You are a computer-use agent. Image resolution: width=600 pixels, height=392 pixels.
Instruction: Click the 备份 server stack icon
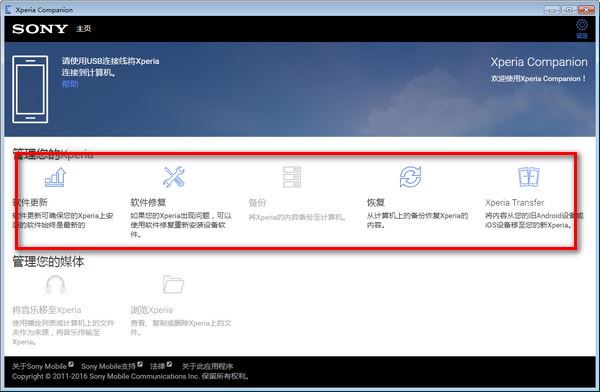pos(292,177)
